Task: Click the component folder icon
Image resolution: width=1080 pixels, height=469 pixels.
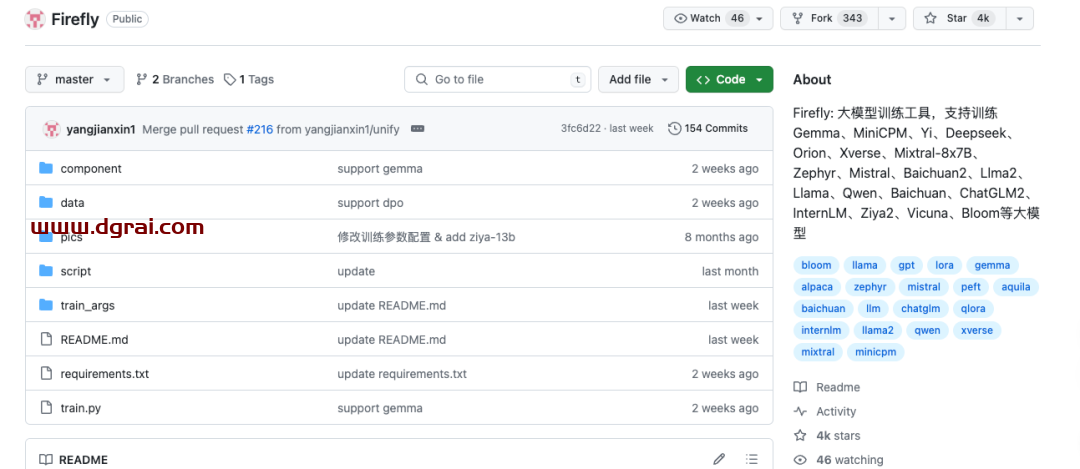Action: 45,168
